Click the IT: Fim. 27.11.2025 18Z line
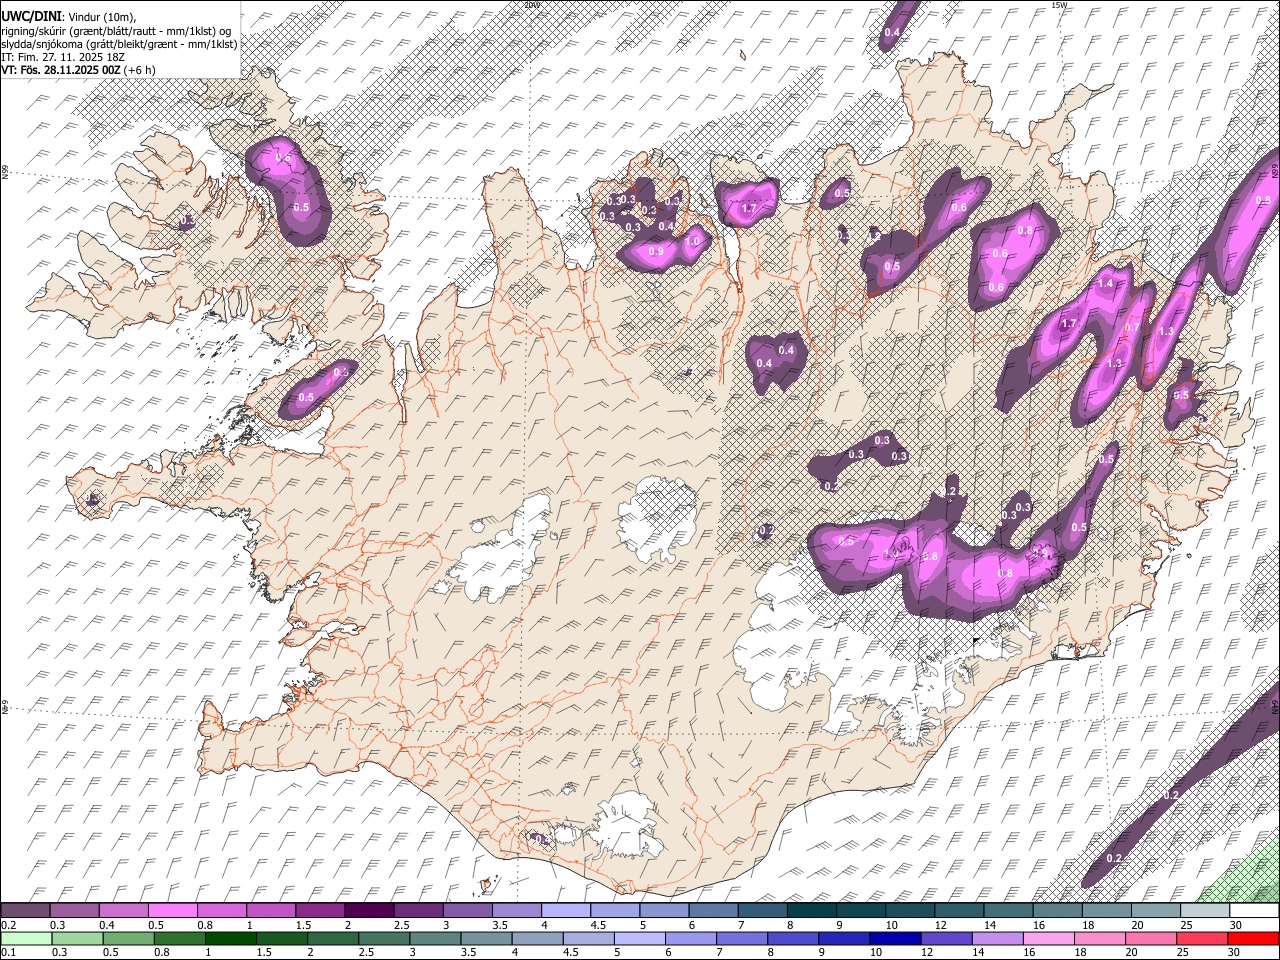 [x=63, y=57]
